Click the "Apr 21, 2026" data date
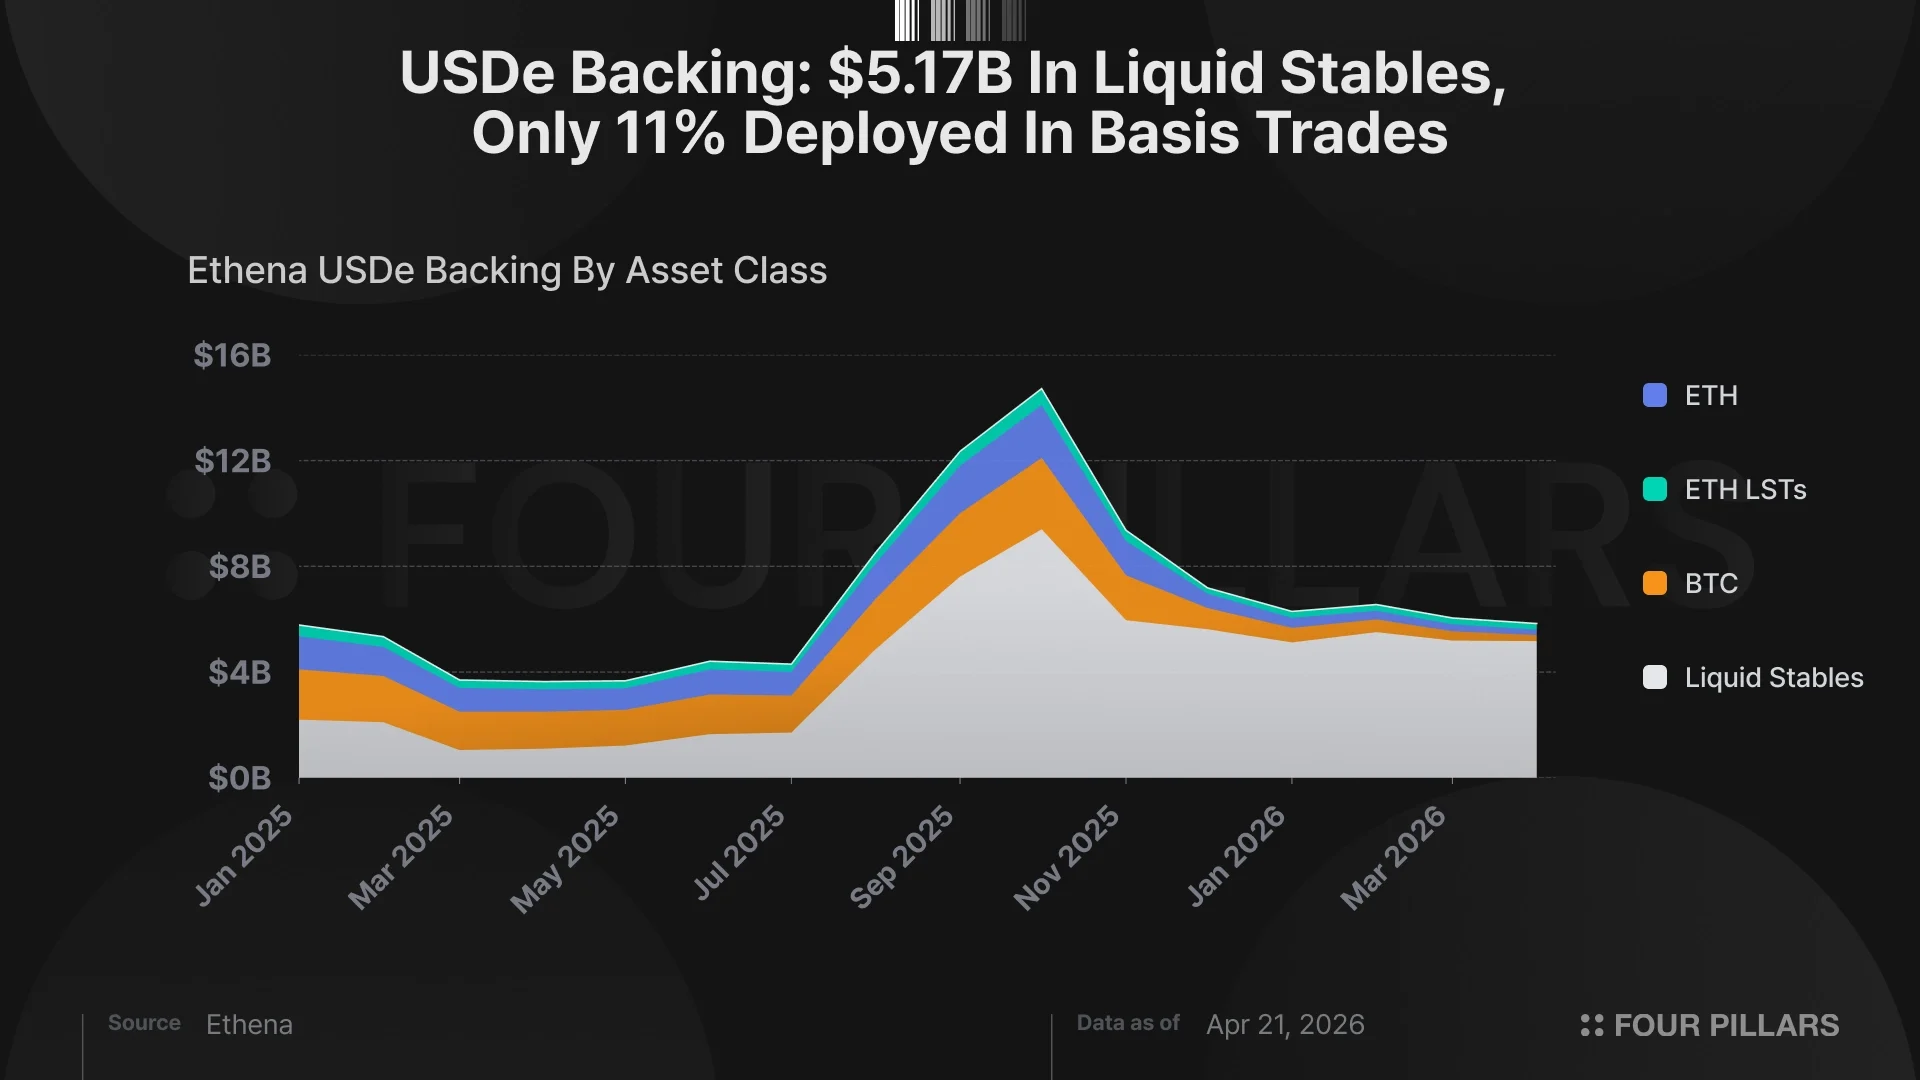The height and width of the screenshot is (1080, 1920). [1285, 1024]
